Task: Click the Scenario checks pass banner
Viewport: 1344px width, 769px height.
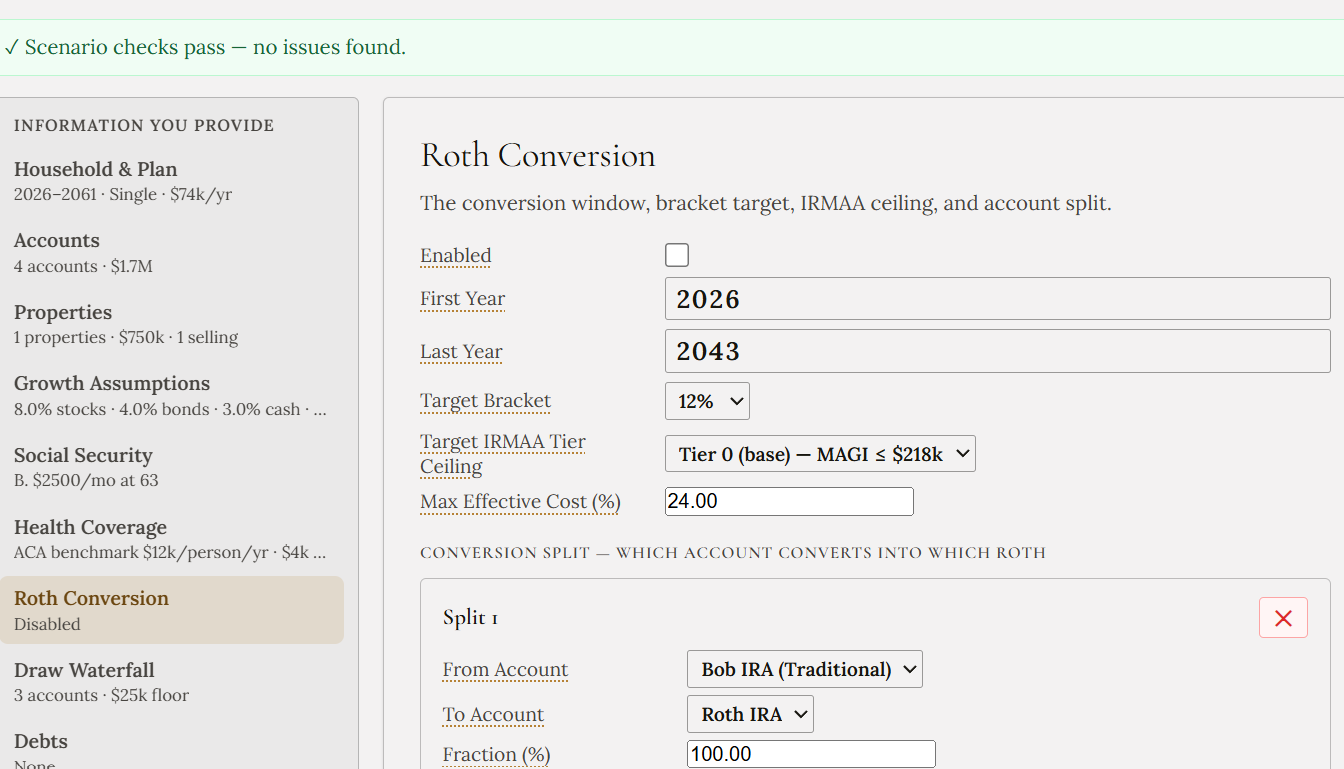Action: [672, 47]
